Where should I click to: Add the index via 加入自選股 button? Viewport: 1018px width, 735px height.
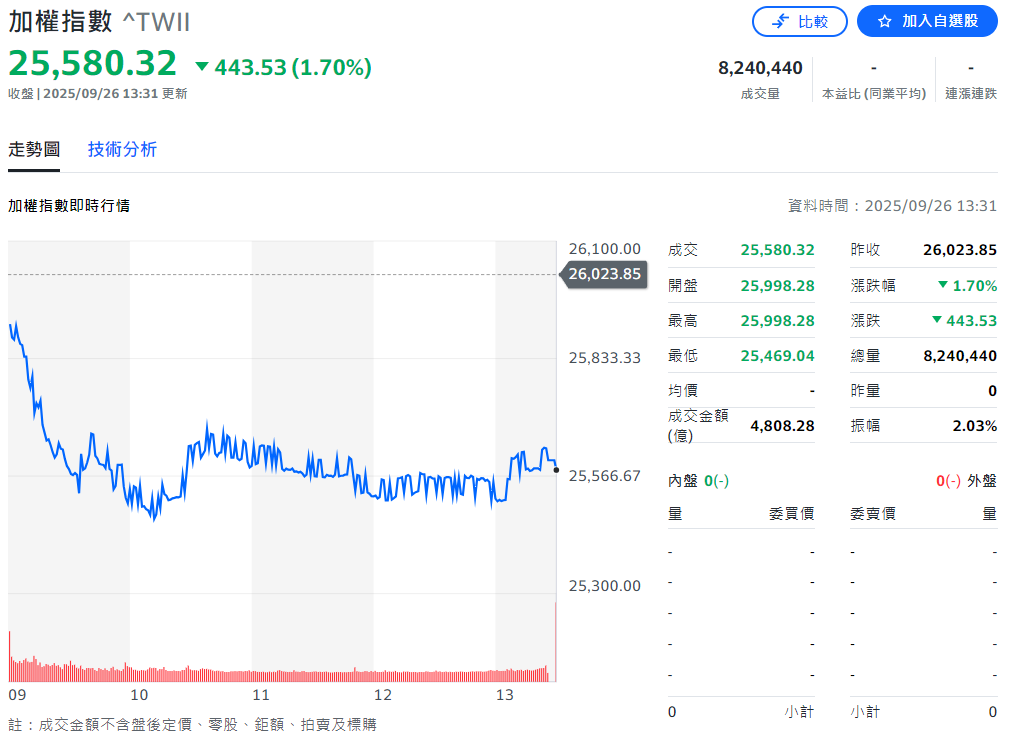click(927, 21)
